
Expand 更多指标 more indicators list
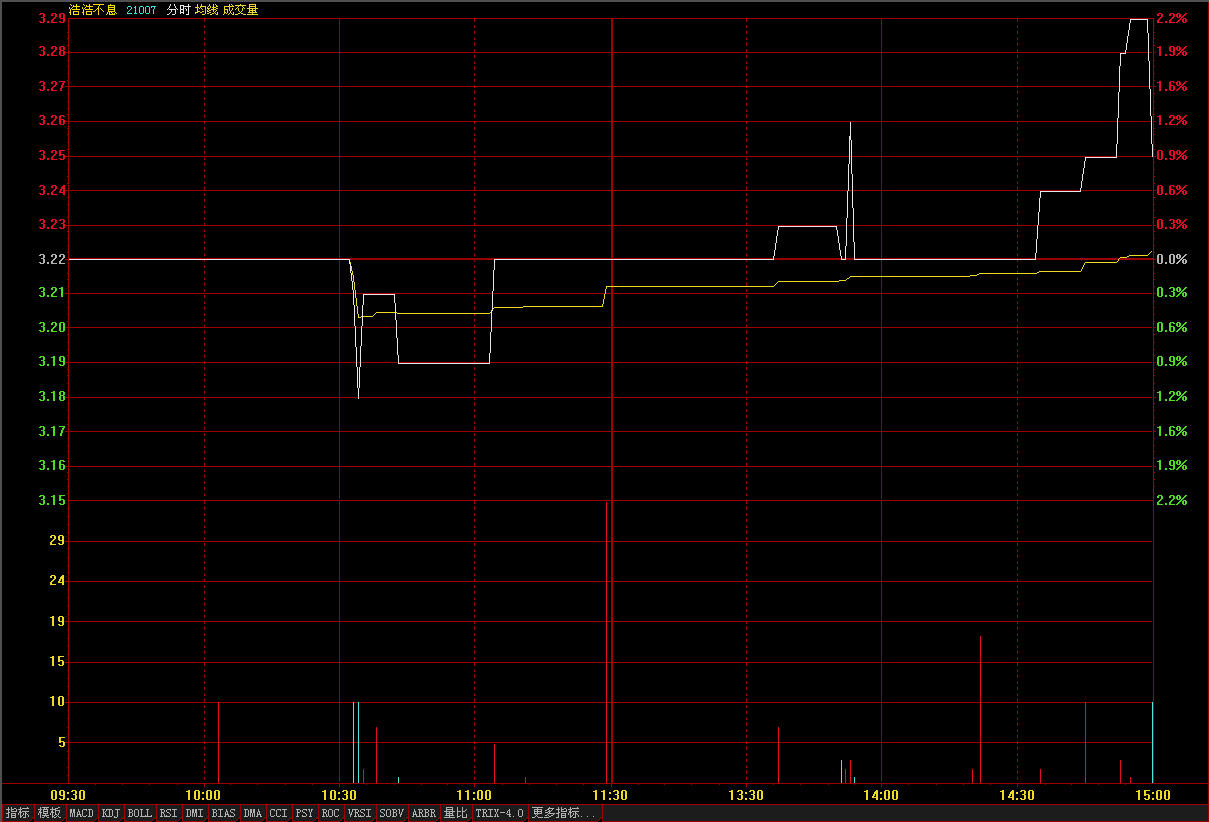(x=564, y=813)
